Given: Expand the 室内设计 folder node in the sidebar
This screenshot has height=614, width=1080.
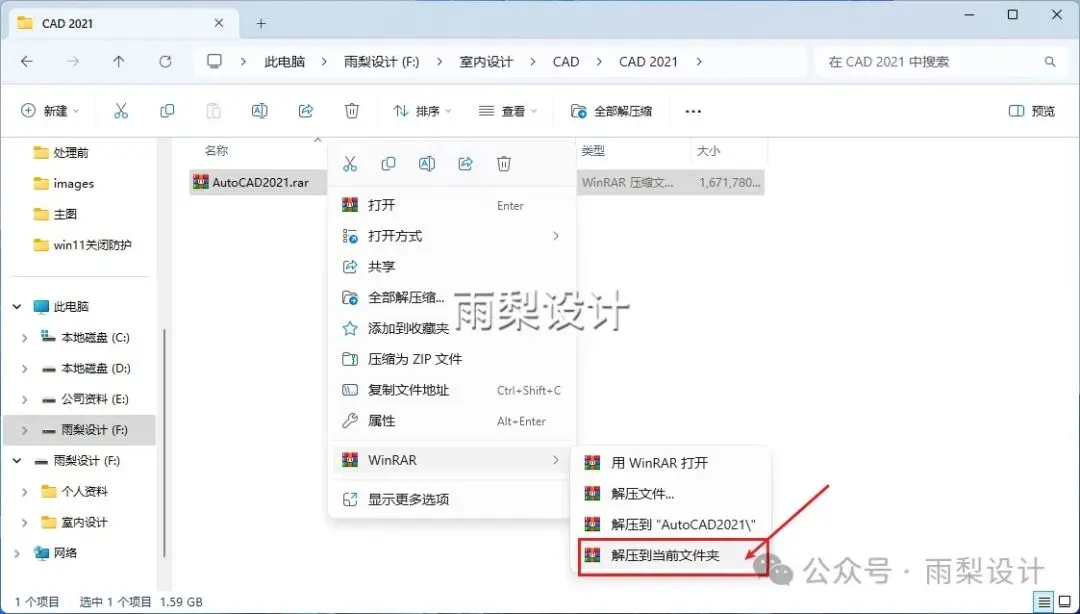Looking at the screenshot, I should [x=25, y=522].
